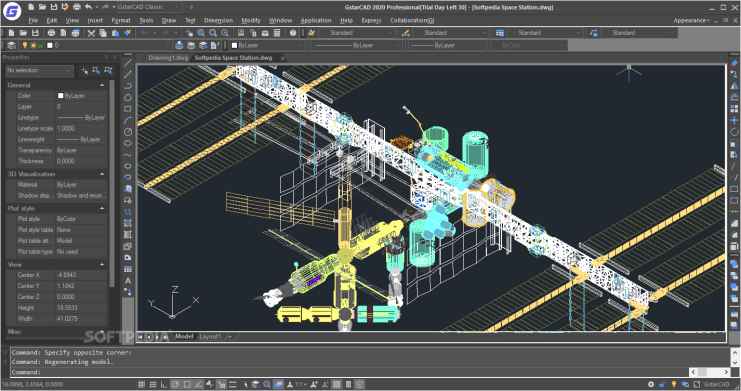Select the Ellipse tool in Draw toolbar

pos(128,166)
